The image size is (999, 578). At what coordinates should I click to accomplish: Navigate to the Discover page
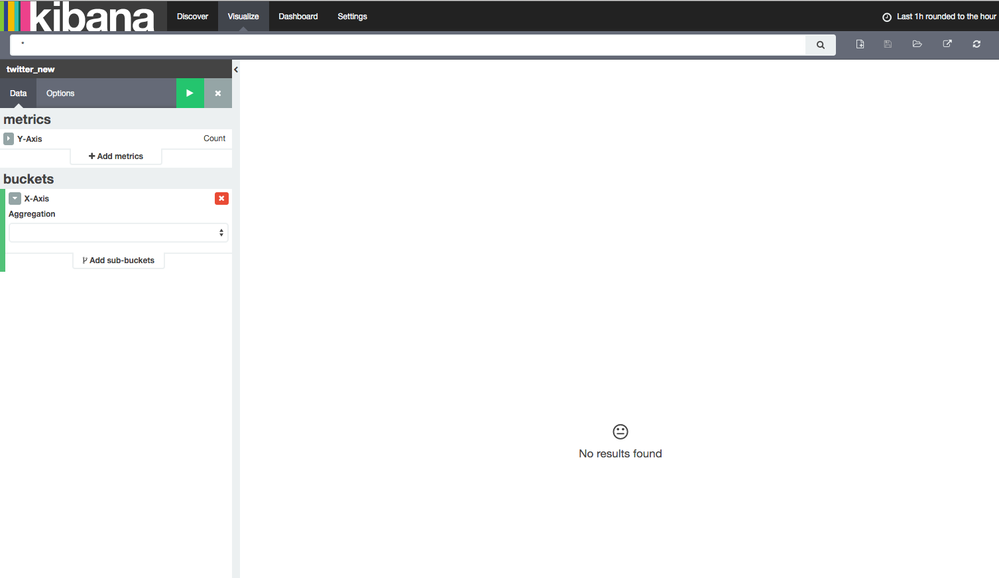(x=191, y=16)
